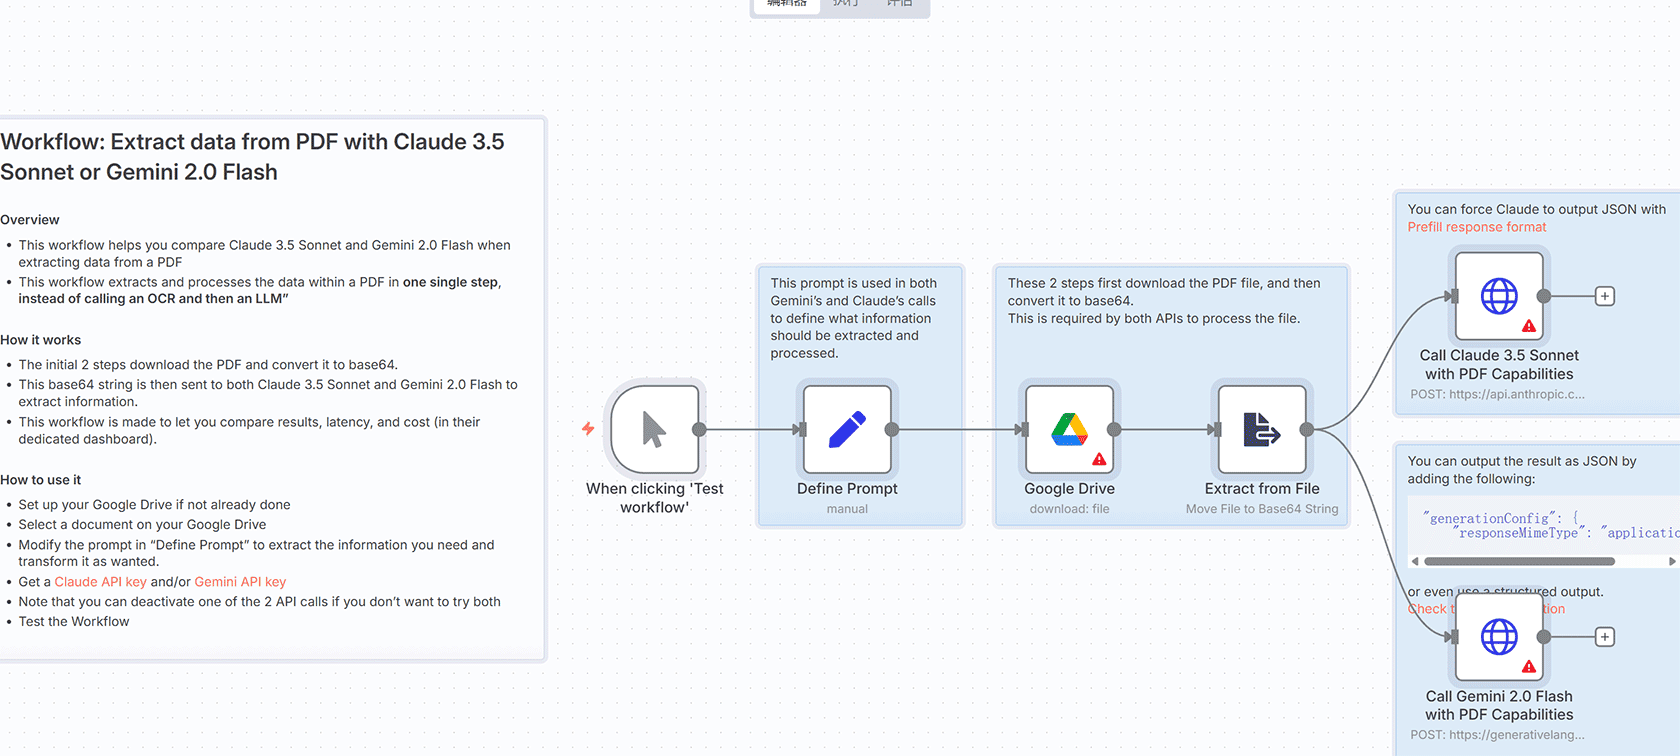Add a node after Call Claude 3.5 Sonnet

1605,296
